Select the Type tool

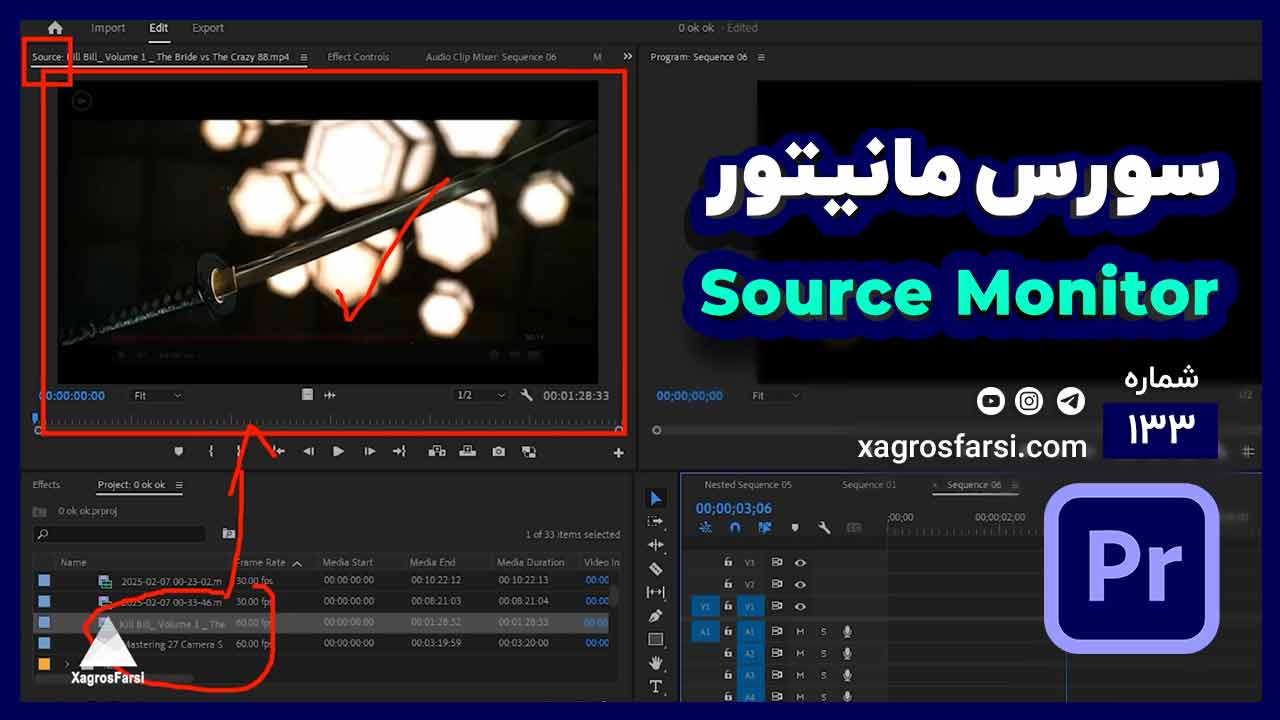pyautogui.click(x=656, y=686)
